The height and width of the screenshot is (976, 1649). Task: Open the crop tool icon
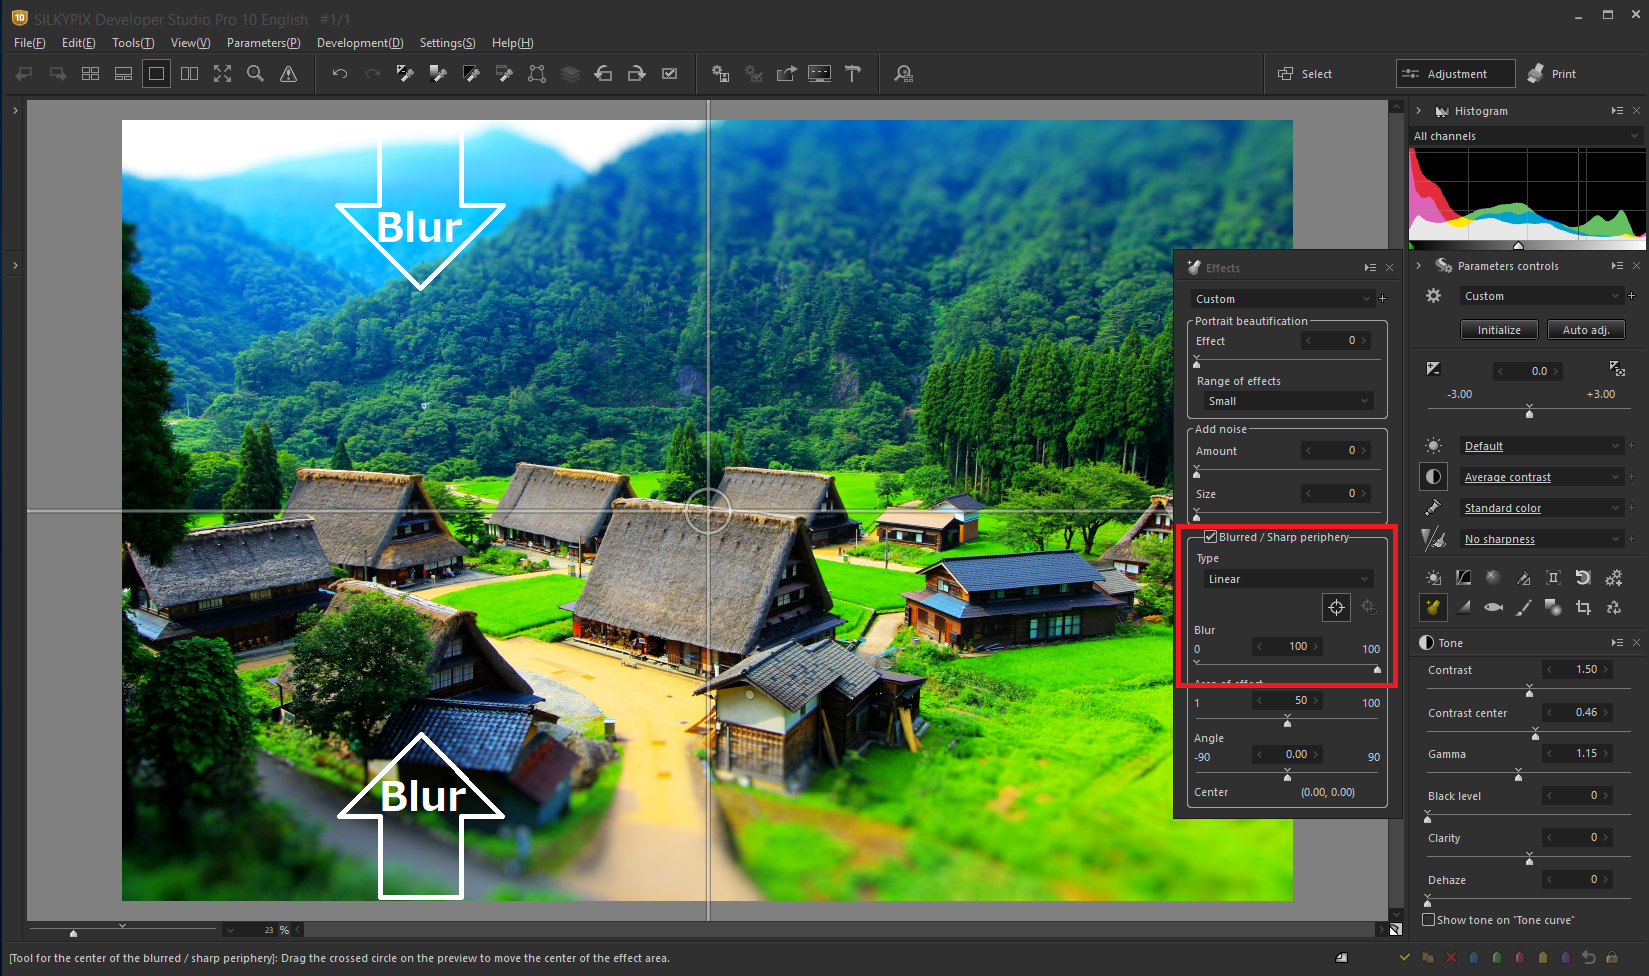point(1583,607)
